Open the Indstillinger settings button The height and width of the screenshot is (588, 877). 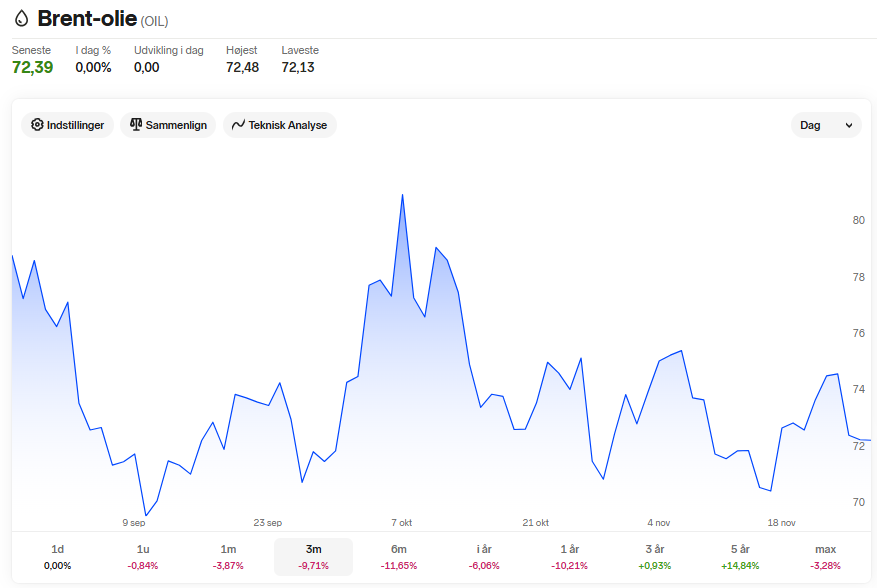(68, 125)
